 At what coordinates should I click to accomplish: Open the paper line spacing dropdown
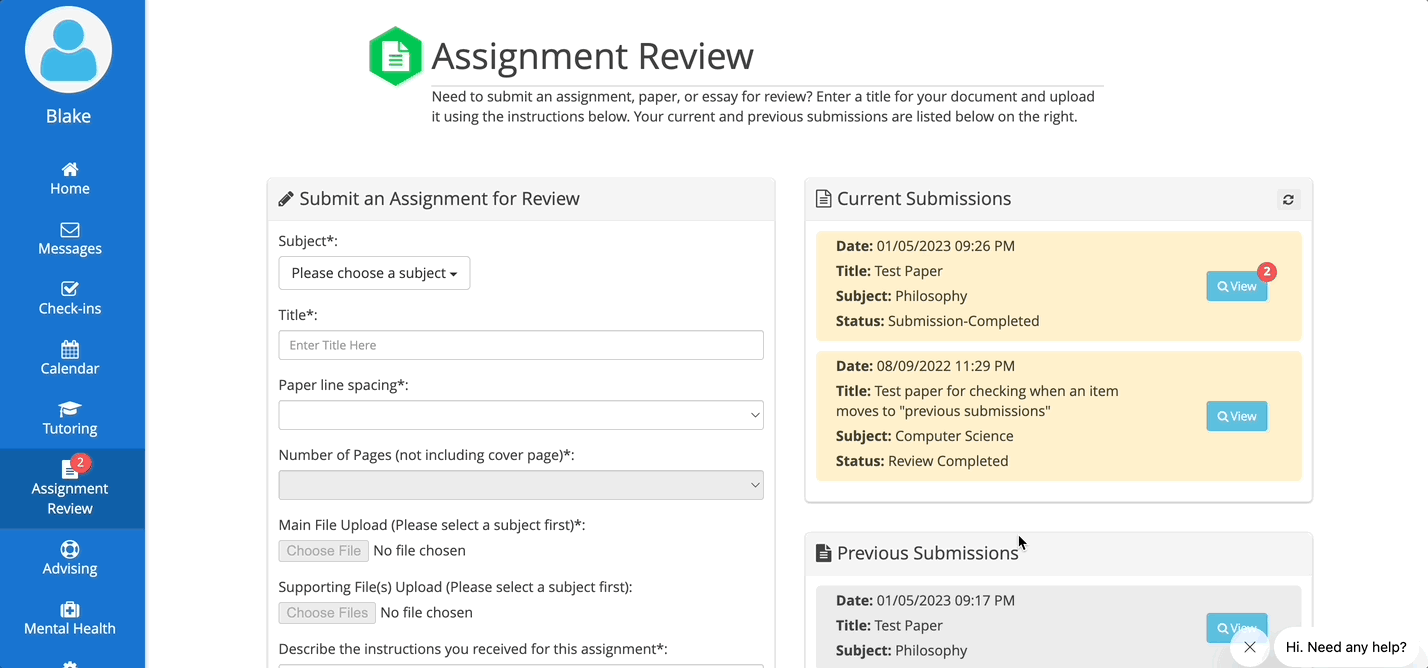pos(521,414)
